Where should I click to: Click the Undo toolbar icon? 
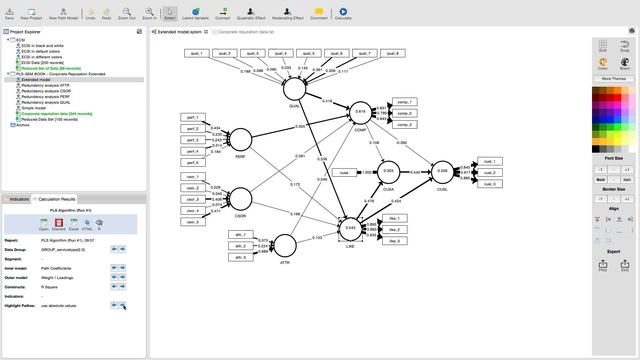[x=91, y=13]
